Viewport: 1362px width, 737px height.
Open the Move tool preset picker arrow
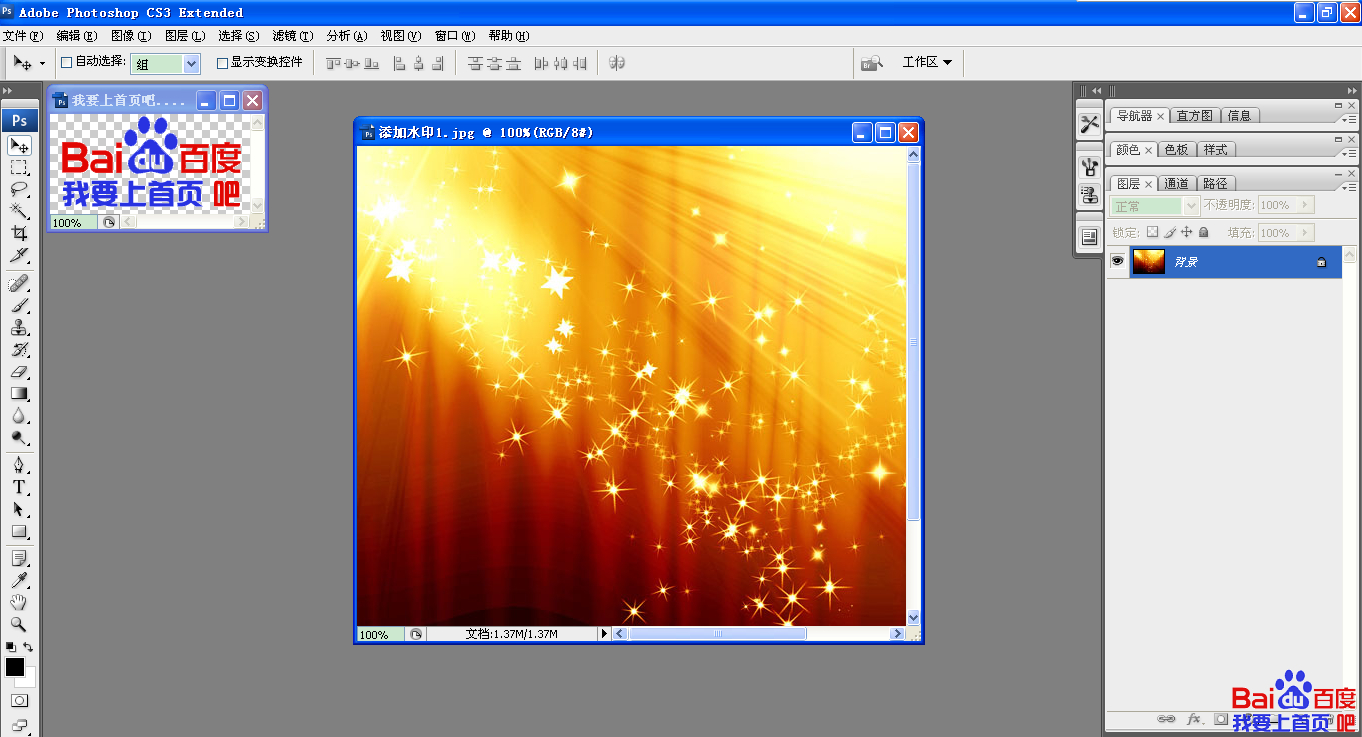point(42,63)
